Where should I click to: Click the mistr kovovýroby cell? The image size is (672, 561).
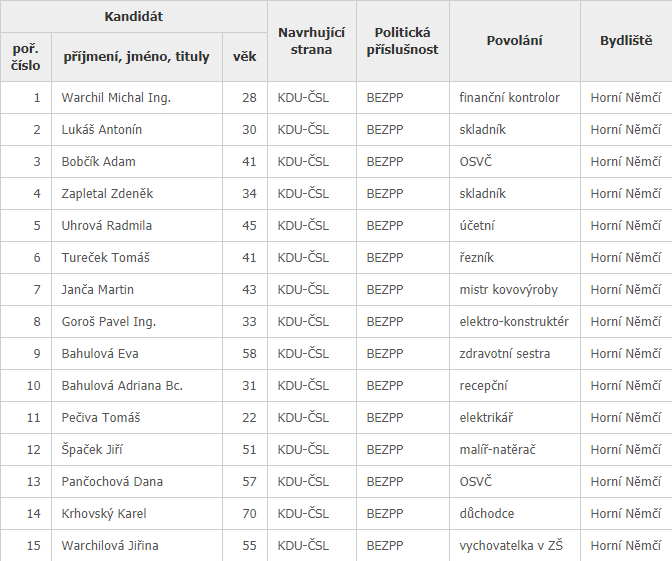[x=509, y=290]
